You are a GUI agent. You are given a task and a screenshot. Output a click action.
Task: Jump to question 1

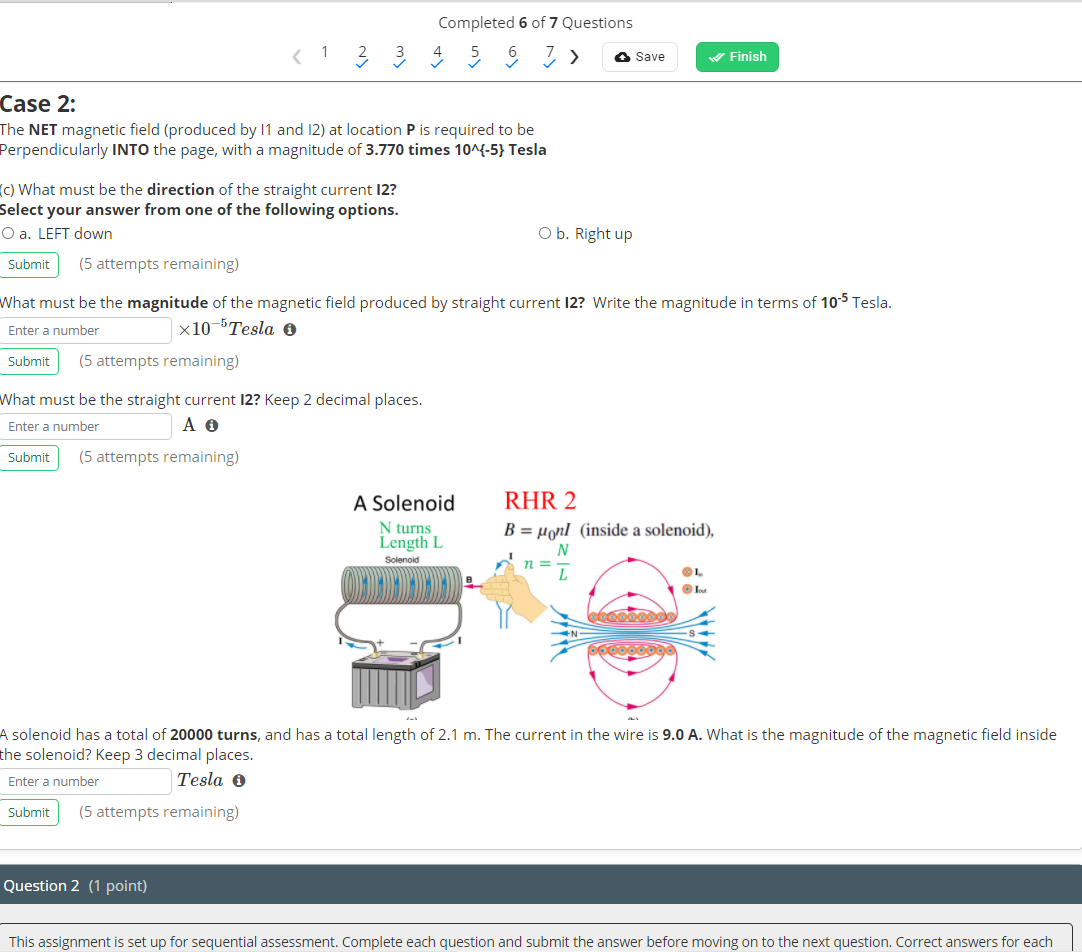click(x=324, y=52)
